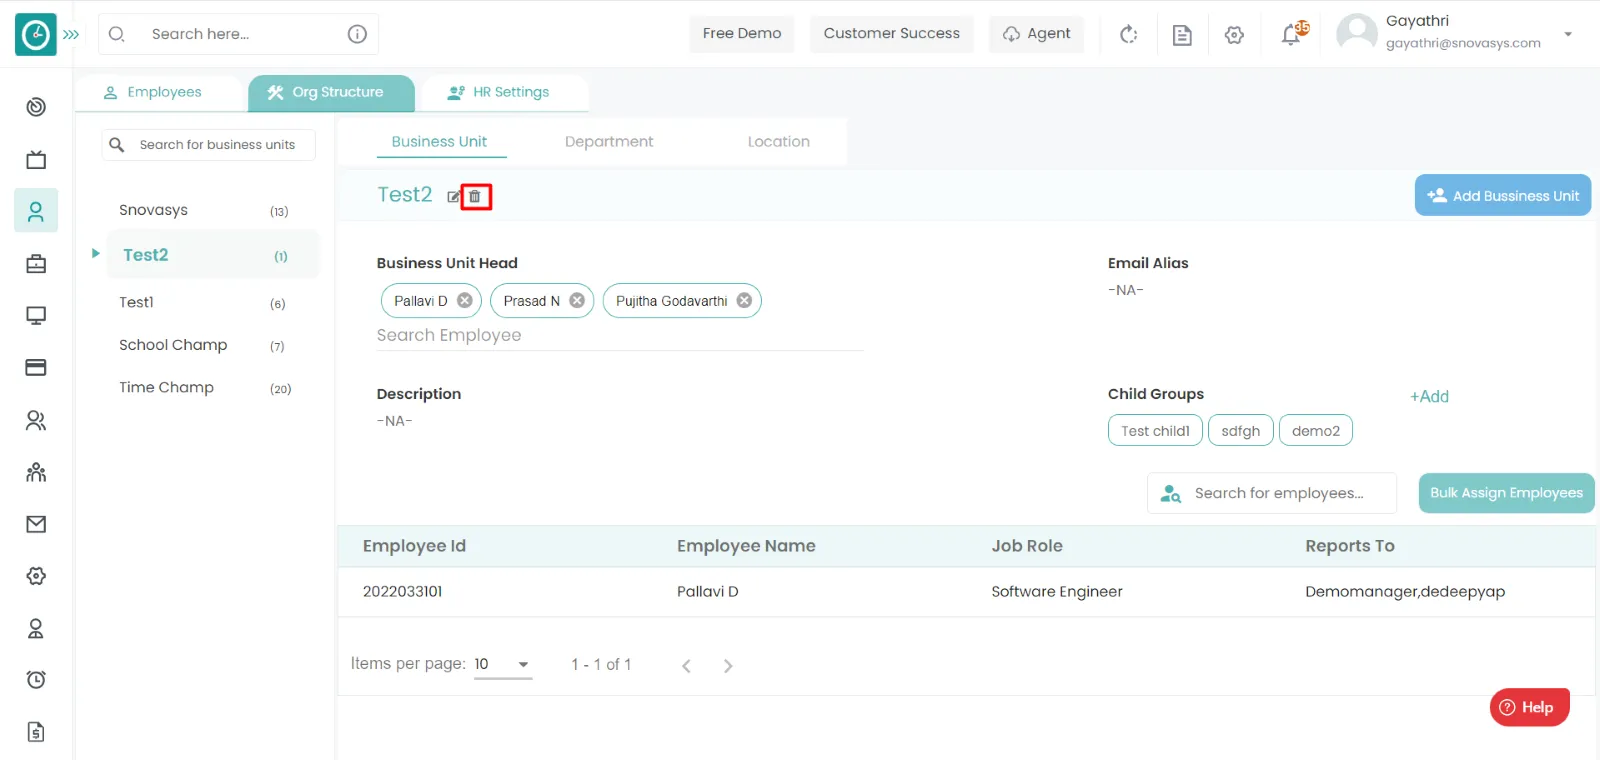Image resolution: width=1600 pixels, height=760 pixels.
Task: Go to previous page arrow
Action: tap(686, 666)
